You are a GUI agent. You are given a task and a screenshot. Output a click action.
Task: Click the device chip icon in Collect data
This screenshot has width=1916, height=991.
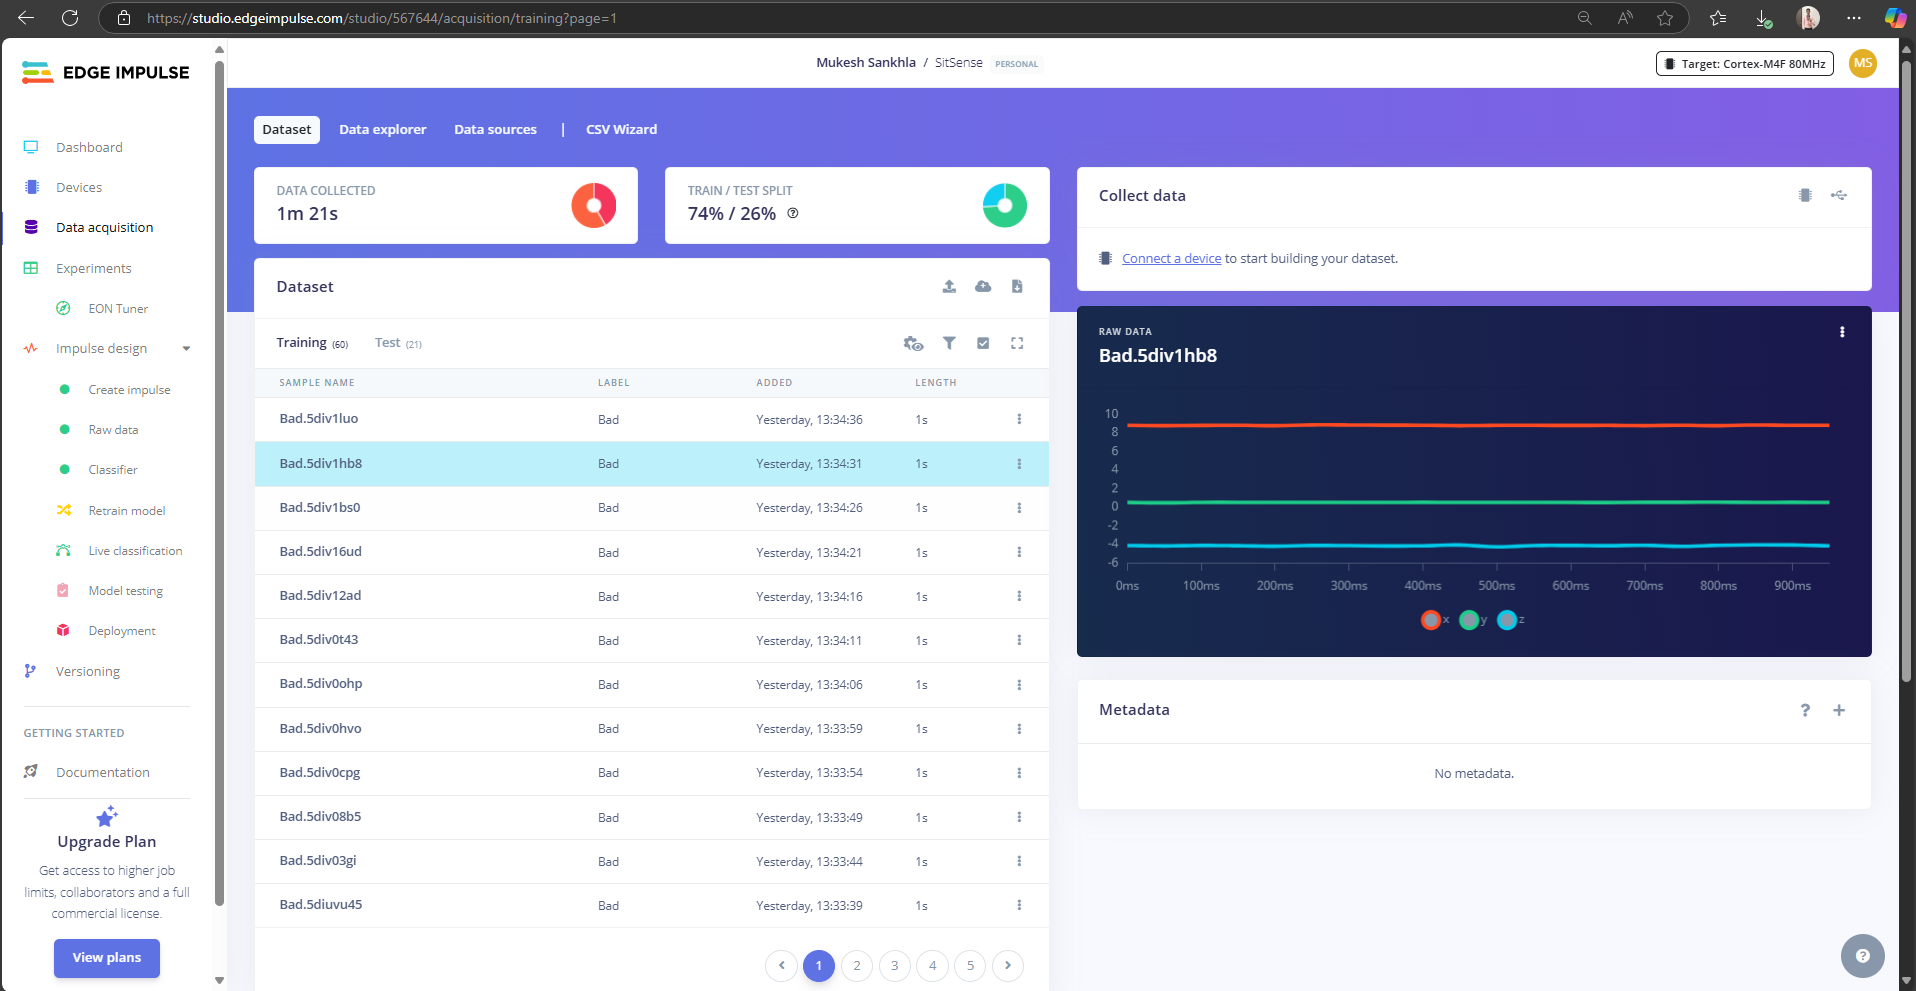pyautogui.click(x=1805, y=195)
